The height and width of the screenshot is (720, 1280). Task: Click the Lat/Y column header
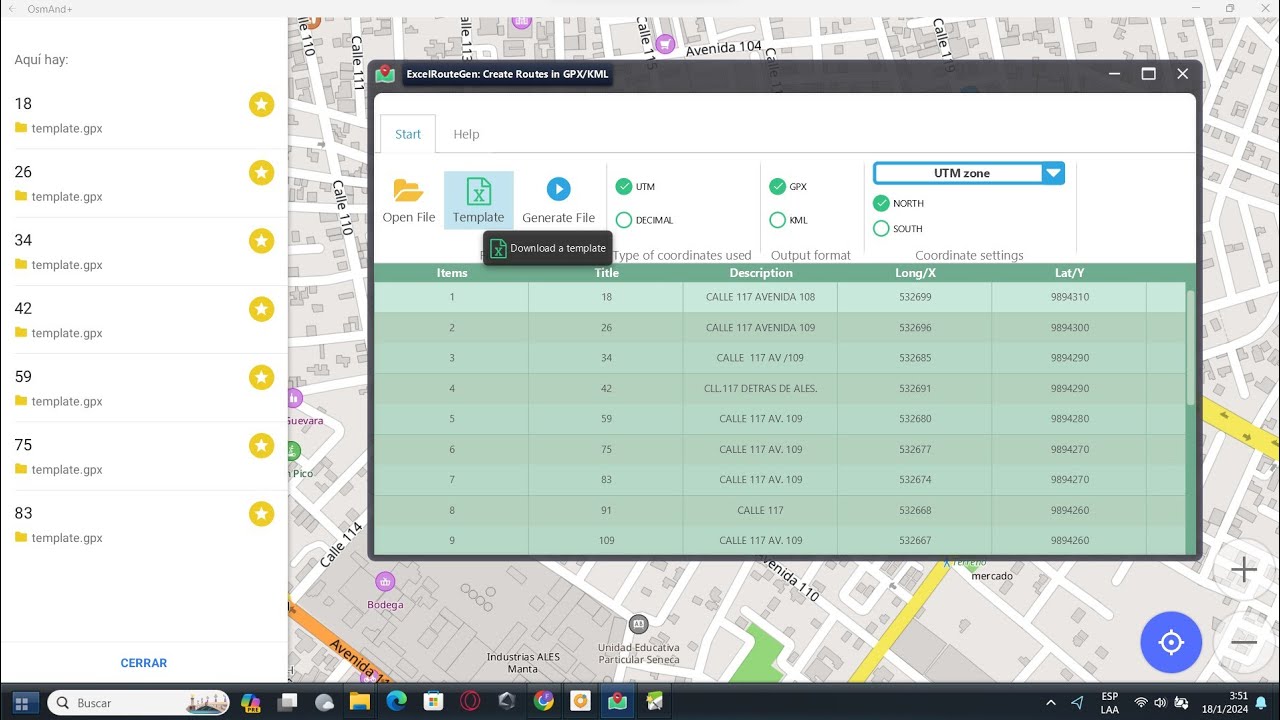(x=1069, y=273)
